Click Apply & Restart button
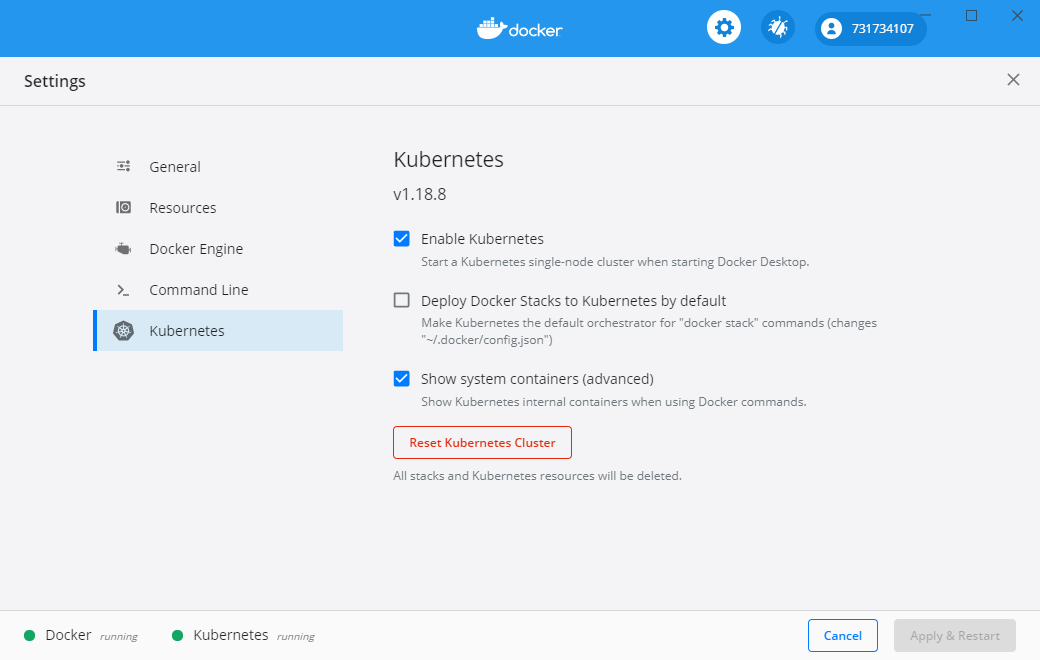 click(x=954, y=635)
